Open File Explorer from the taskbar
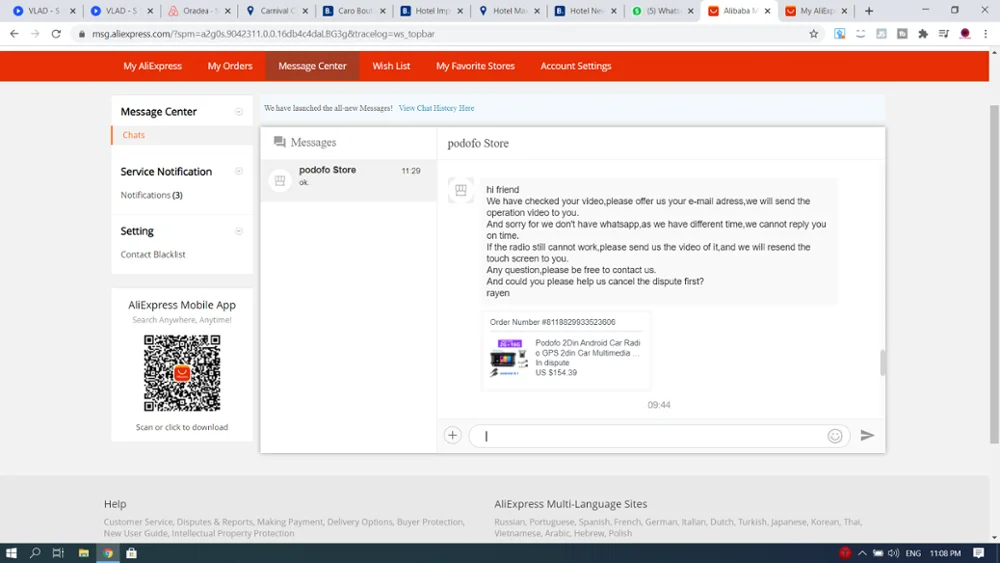1000x563 pixels. (x=84, y=553)
